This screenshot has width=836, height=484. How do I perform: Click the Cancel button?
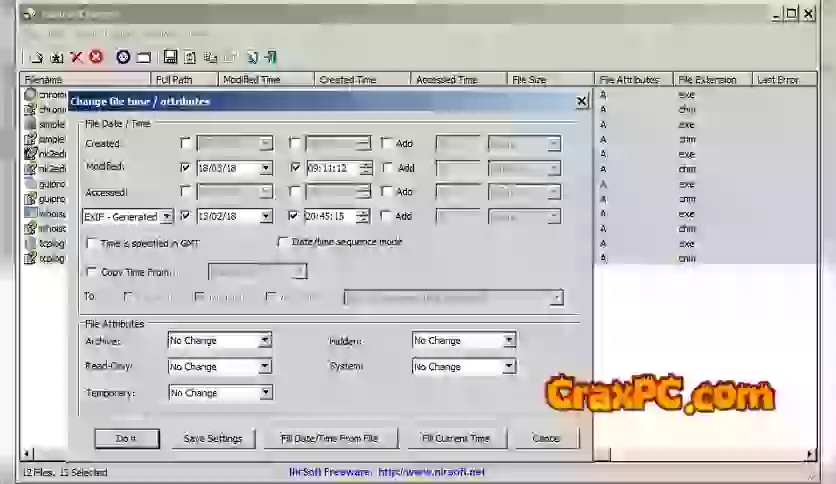(x=546, y=438)
